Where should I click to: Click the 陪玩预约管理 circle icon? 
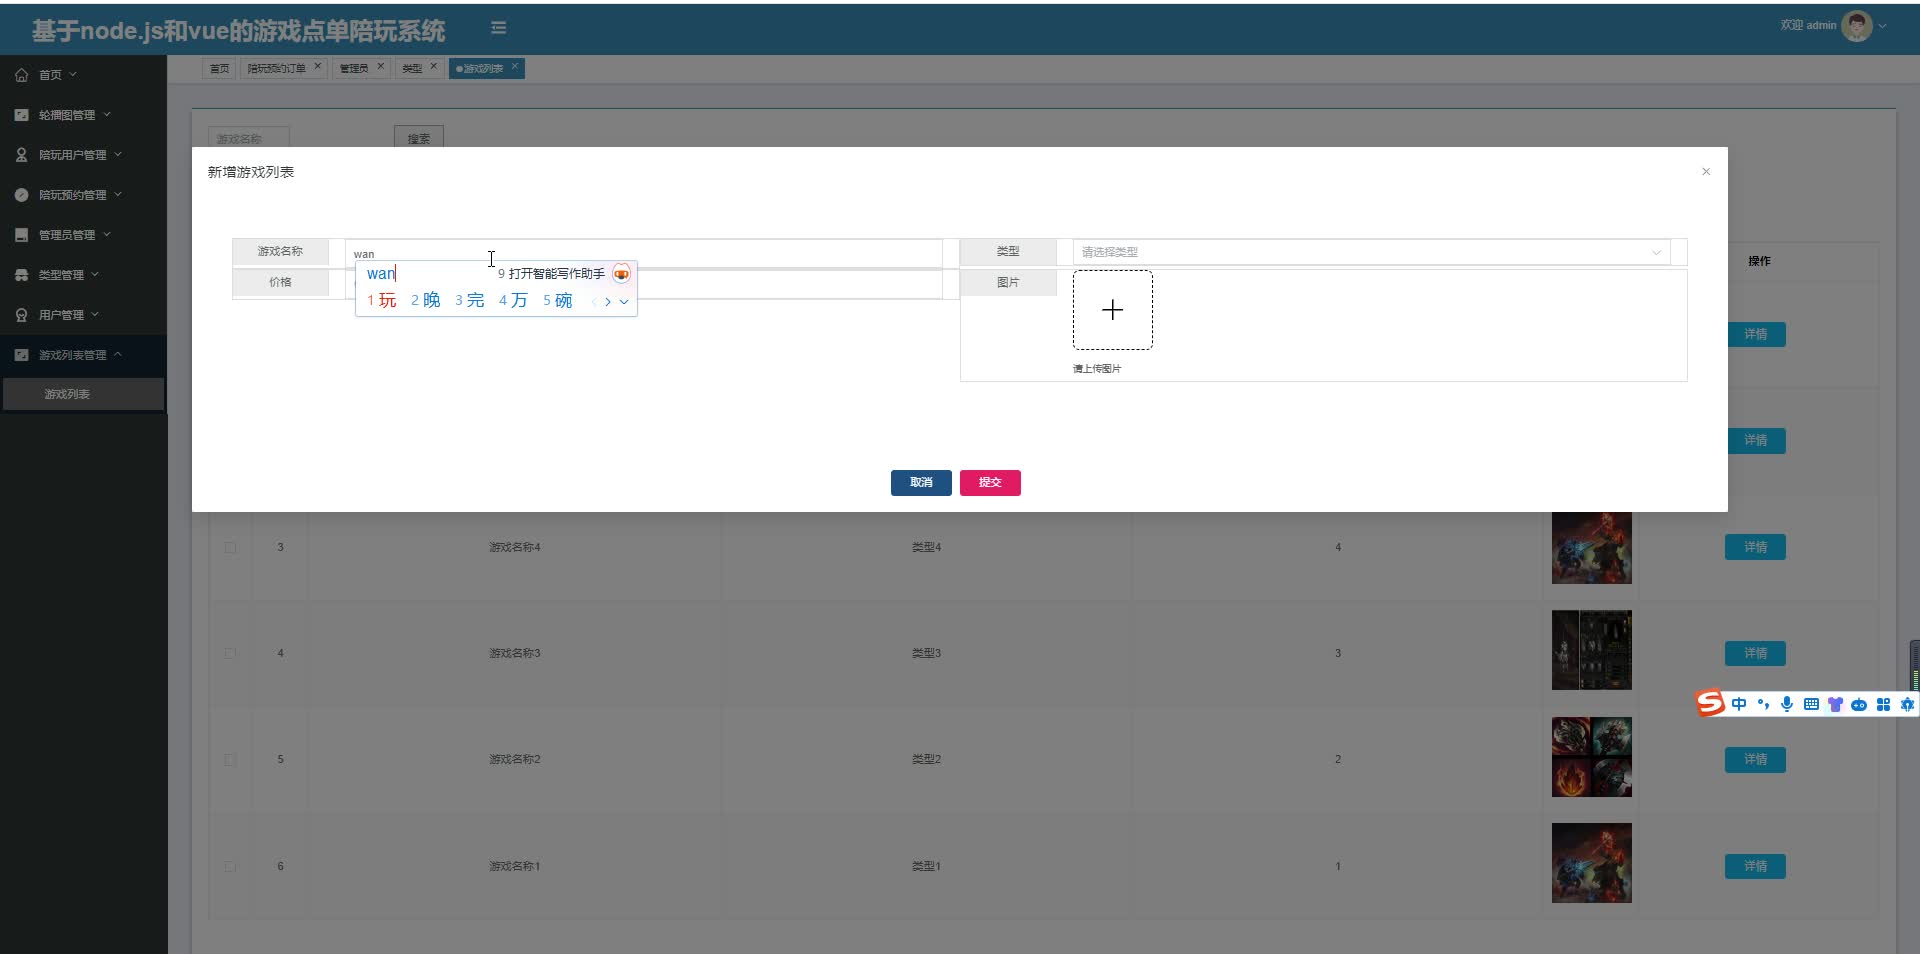[21, 195]
